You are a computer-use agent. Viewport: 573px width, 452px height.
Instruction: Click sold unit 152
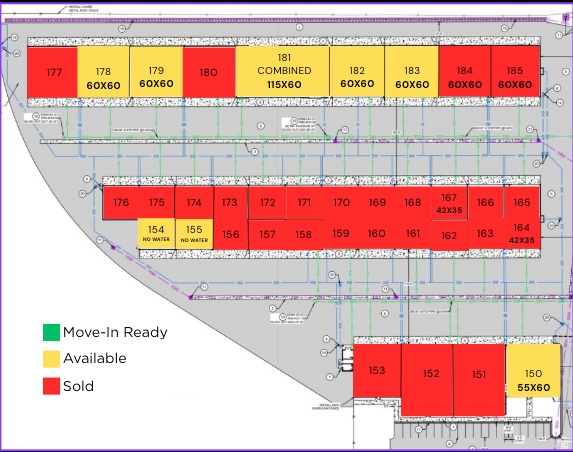click(427, 380)
